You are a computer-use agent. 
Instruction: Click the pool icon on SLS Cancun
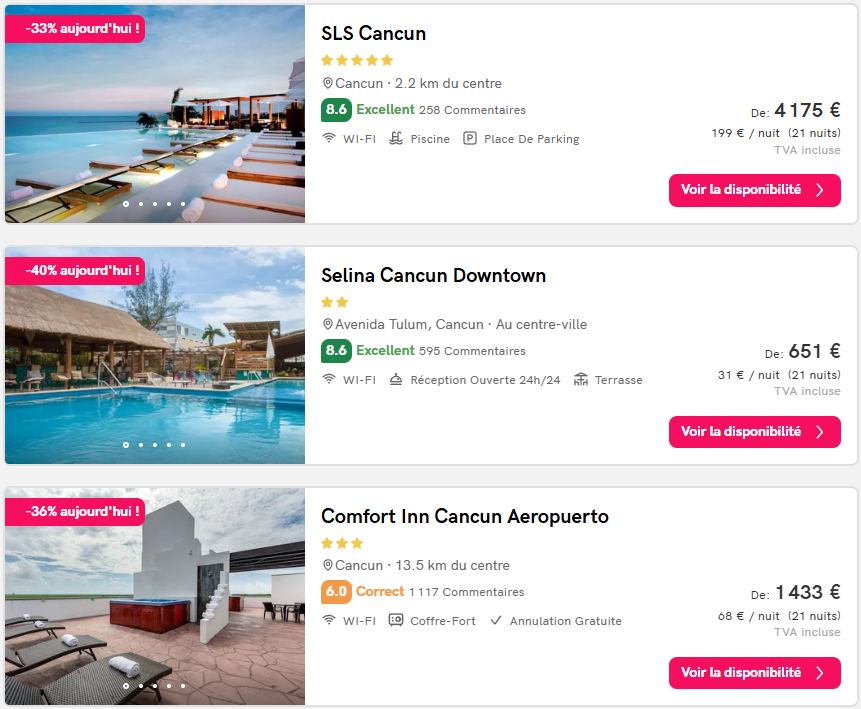click(x=396, y=139)
